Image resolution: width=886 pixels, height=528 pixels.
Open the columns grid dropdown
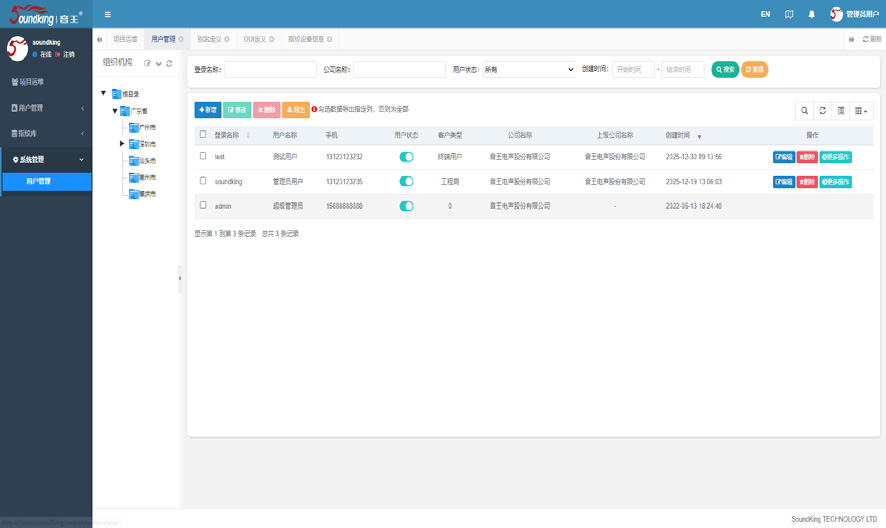pyautogui.click(x=861, y=111)
